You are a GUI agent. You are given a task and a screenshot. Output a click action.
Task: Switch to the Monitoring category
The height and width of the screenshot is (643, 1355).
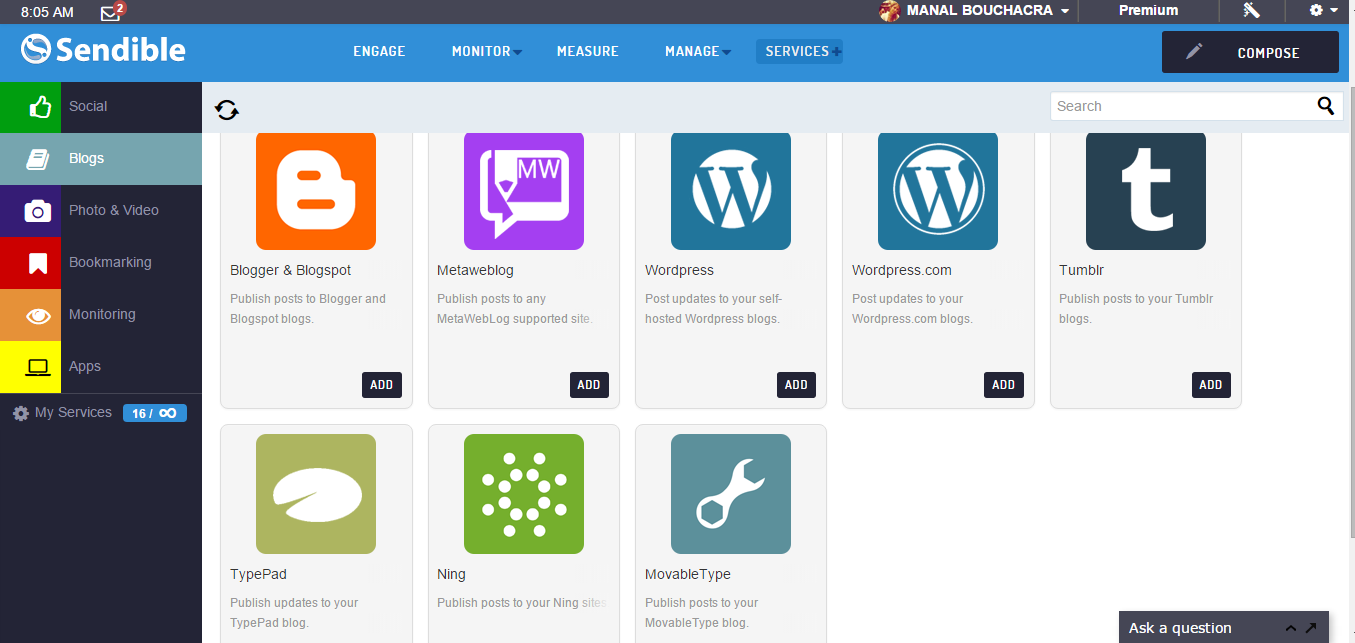point(102,314)
